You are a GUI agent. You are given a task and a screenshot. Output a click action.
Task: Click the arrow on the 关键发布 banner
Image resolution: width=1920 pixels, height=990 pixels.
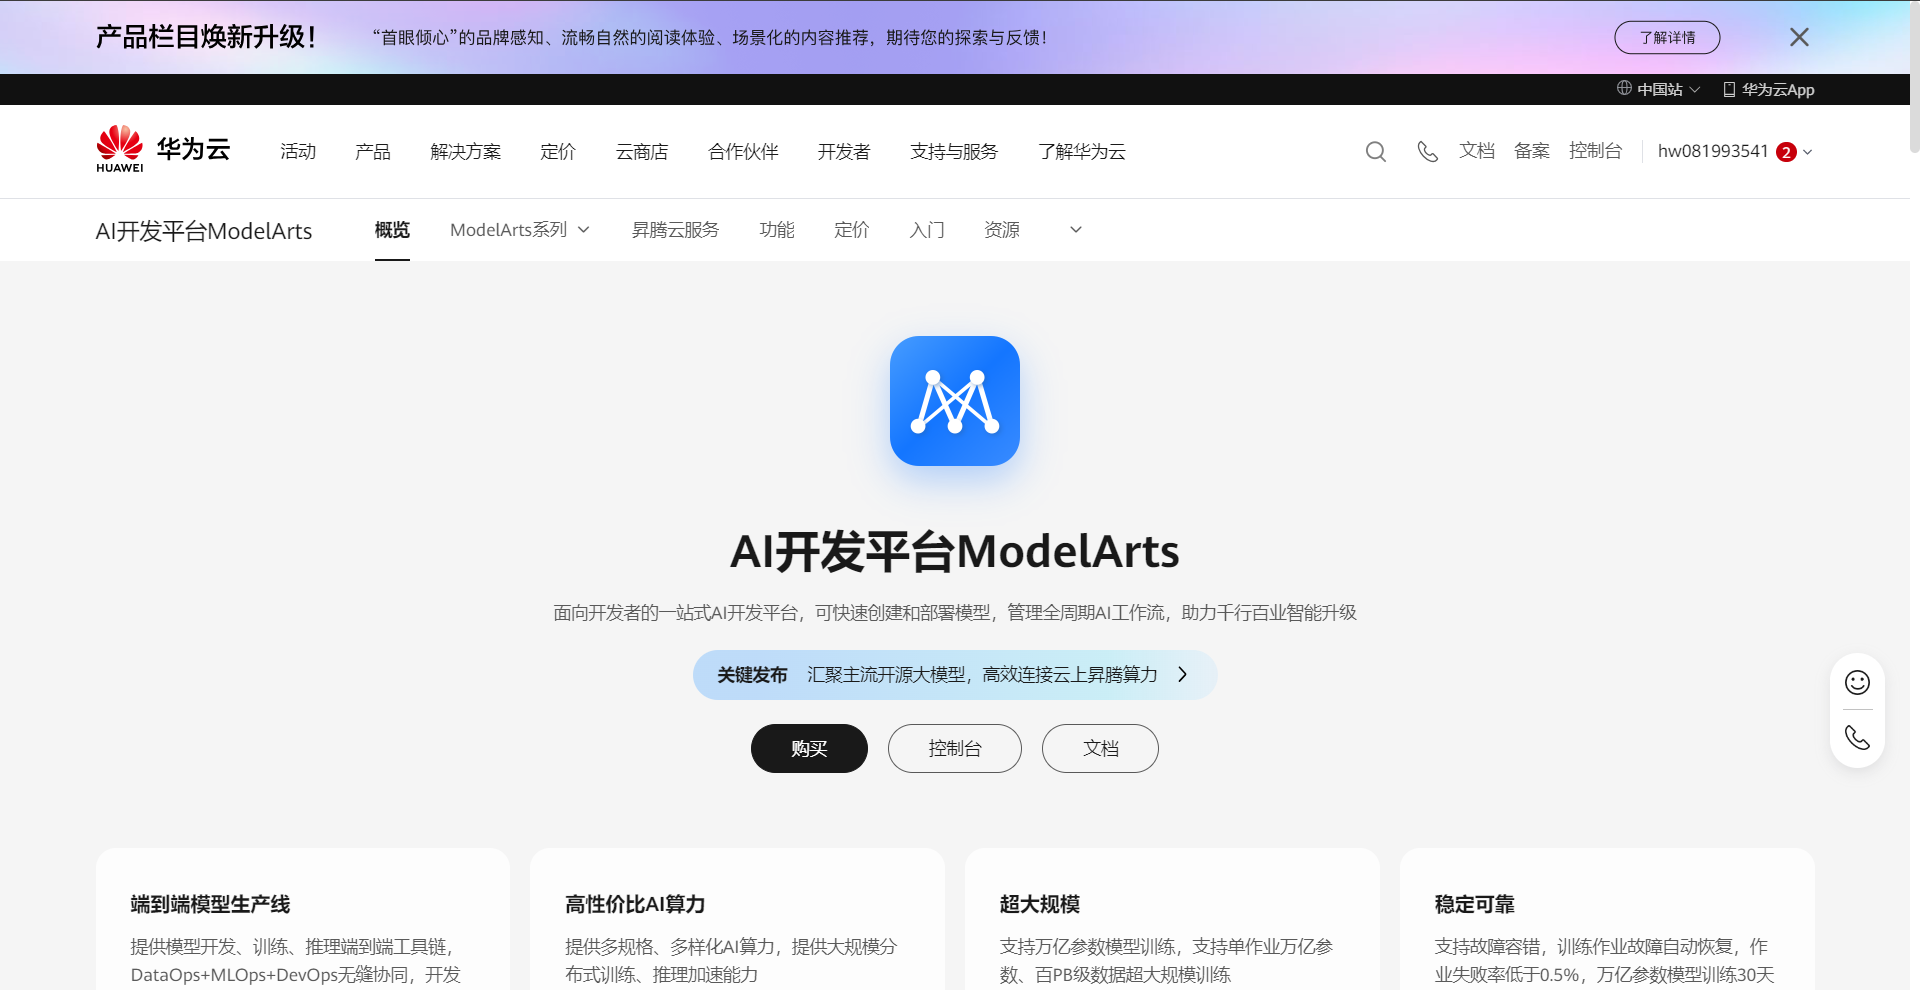point(1183,675)
